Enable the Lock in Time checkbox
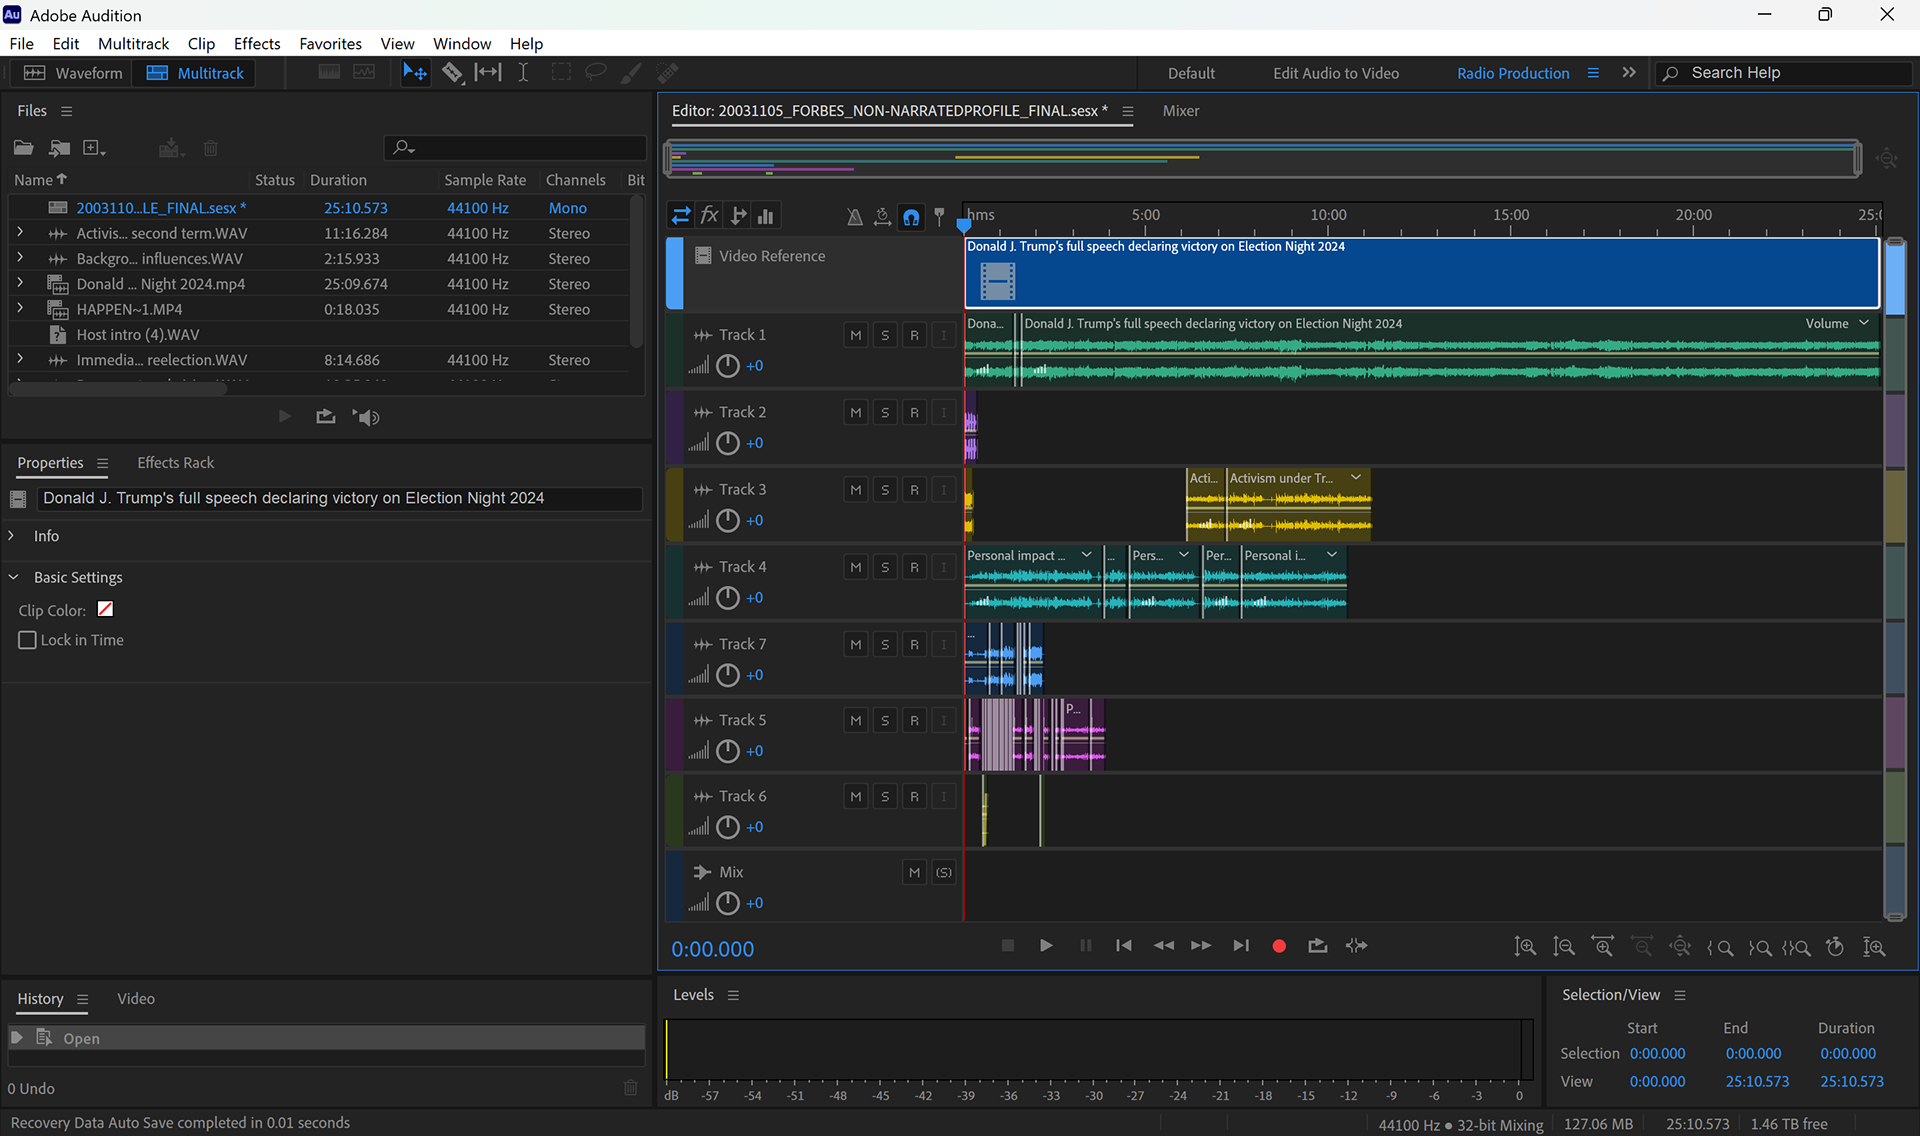 (28, 640)
